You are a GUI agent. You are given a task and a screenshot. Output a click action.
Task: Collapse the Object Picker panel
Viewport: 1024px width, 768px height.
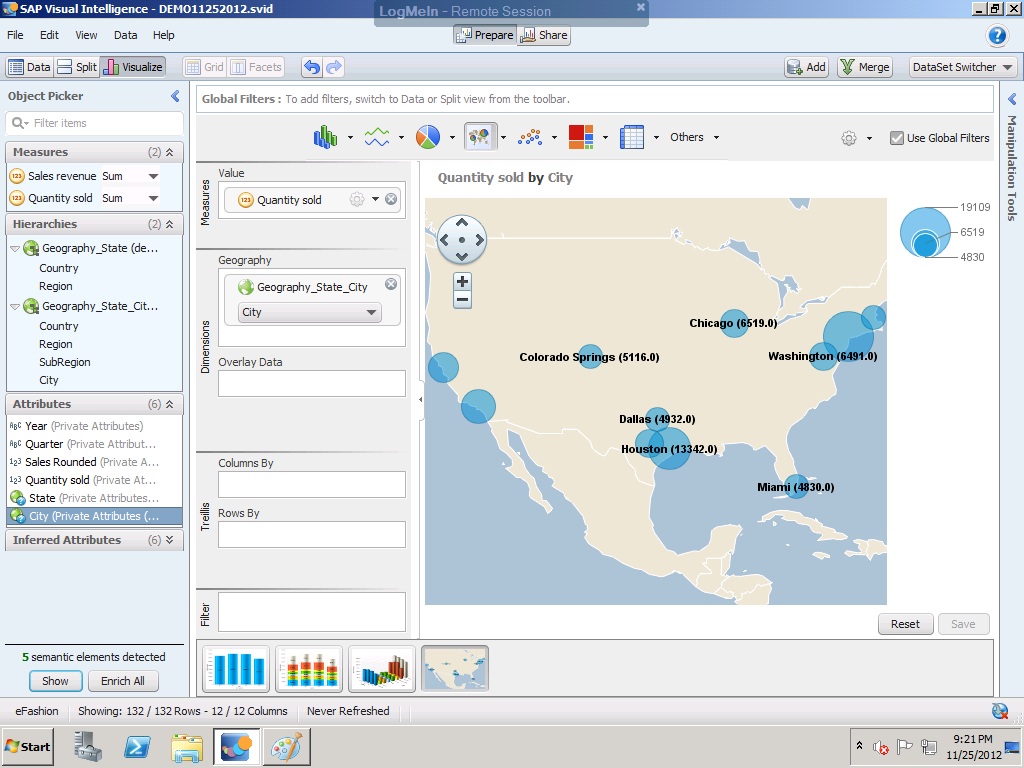pos(175,96)
